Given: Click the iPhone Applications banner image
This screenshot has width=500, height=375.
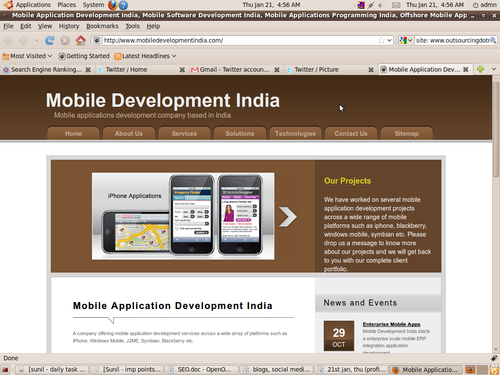Looking at the screenshot, I should point(183,216).
